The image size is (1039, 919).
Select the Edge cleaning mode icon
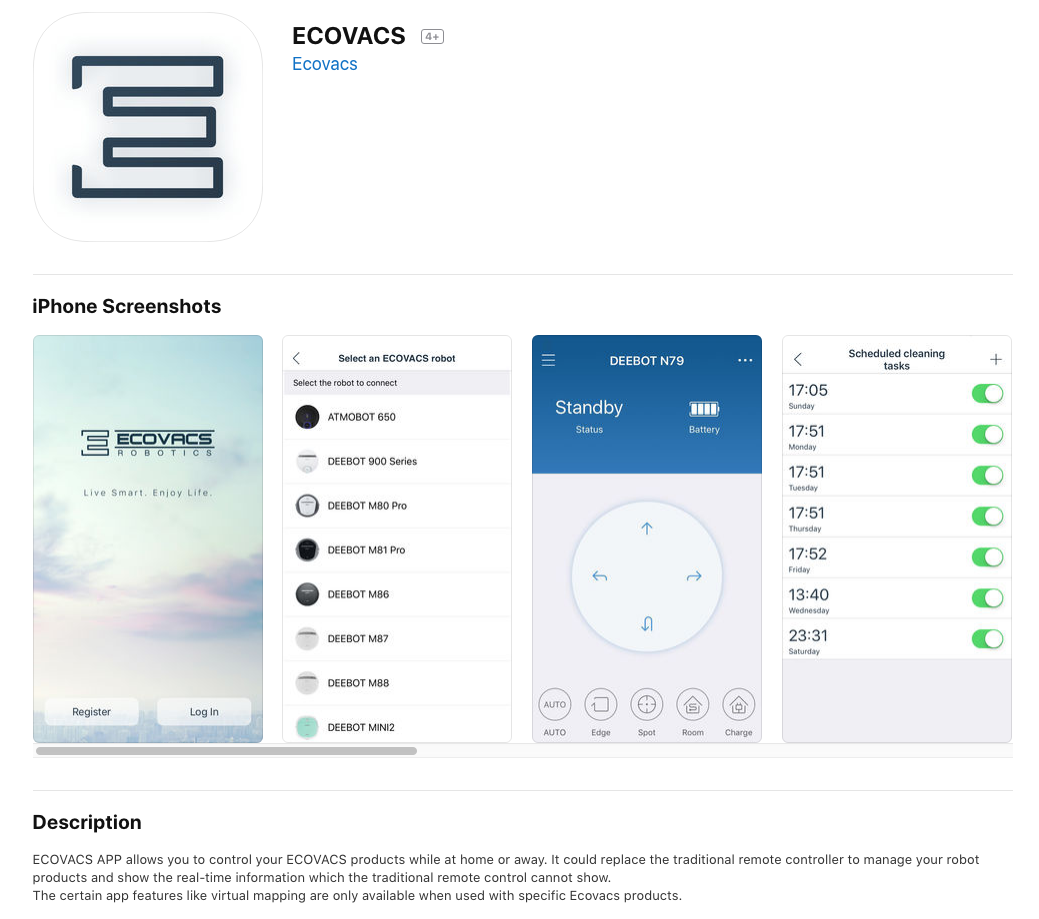click(600, 705)
